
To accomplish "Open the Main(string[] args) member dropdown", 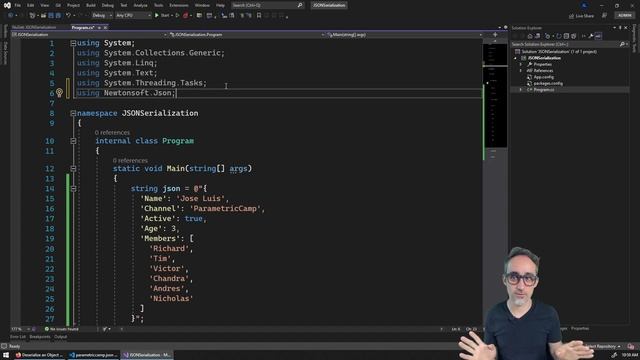I will pyautogui.click(x=404, y=35).
